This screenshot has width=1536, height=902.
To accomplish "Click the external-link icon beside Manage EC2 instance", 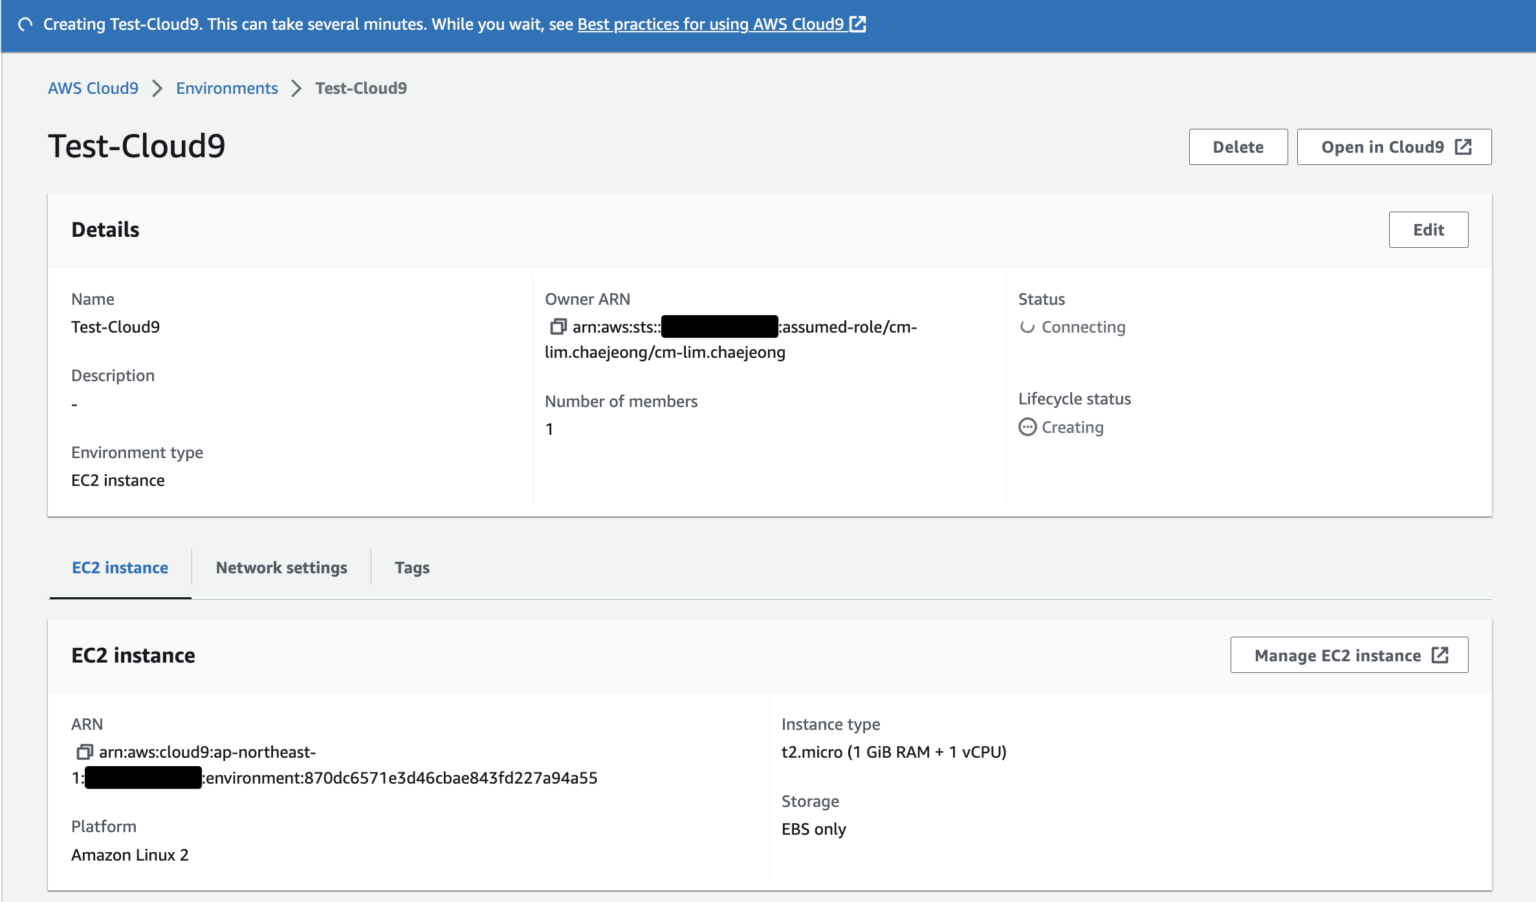I will (x=1440, y=655).
